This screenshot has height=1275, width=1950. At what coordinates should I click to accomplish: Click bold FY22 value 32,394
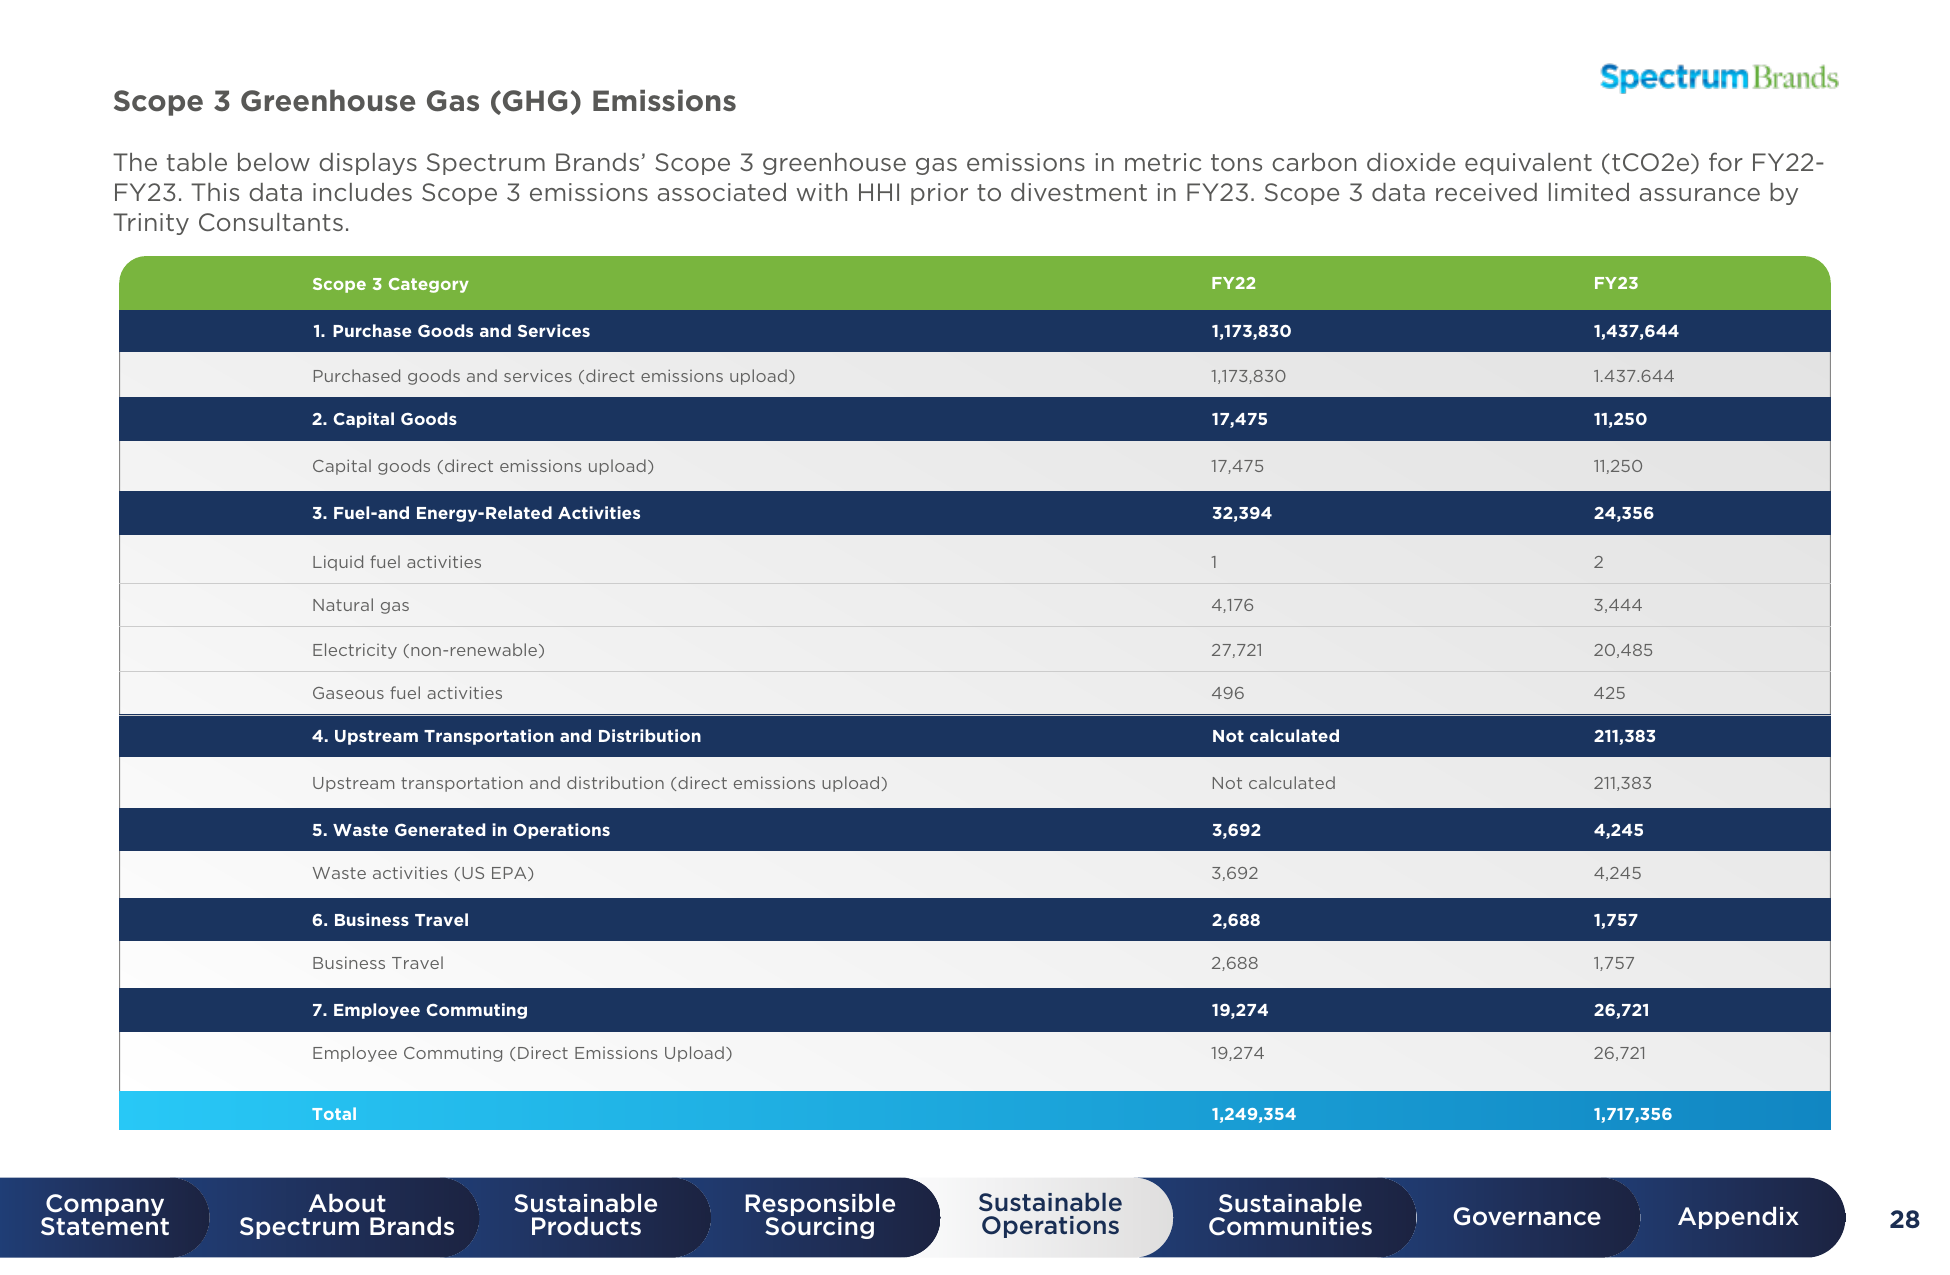pos(1241,513)
